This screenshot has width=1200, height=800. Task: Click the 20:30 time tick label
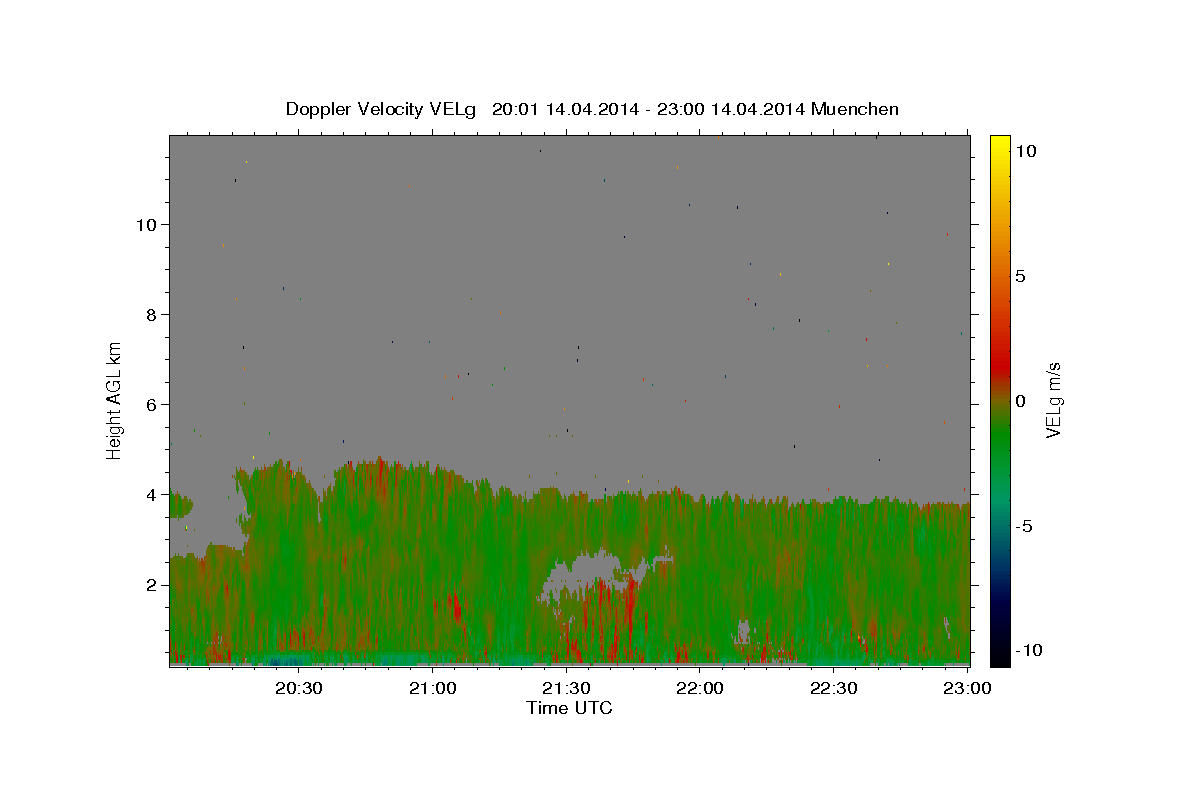tap(299, 688)
